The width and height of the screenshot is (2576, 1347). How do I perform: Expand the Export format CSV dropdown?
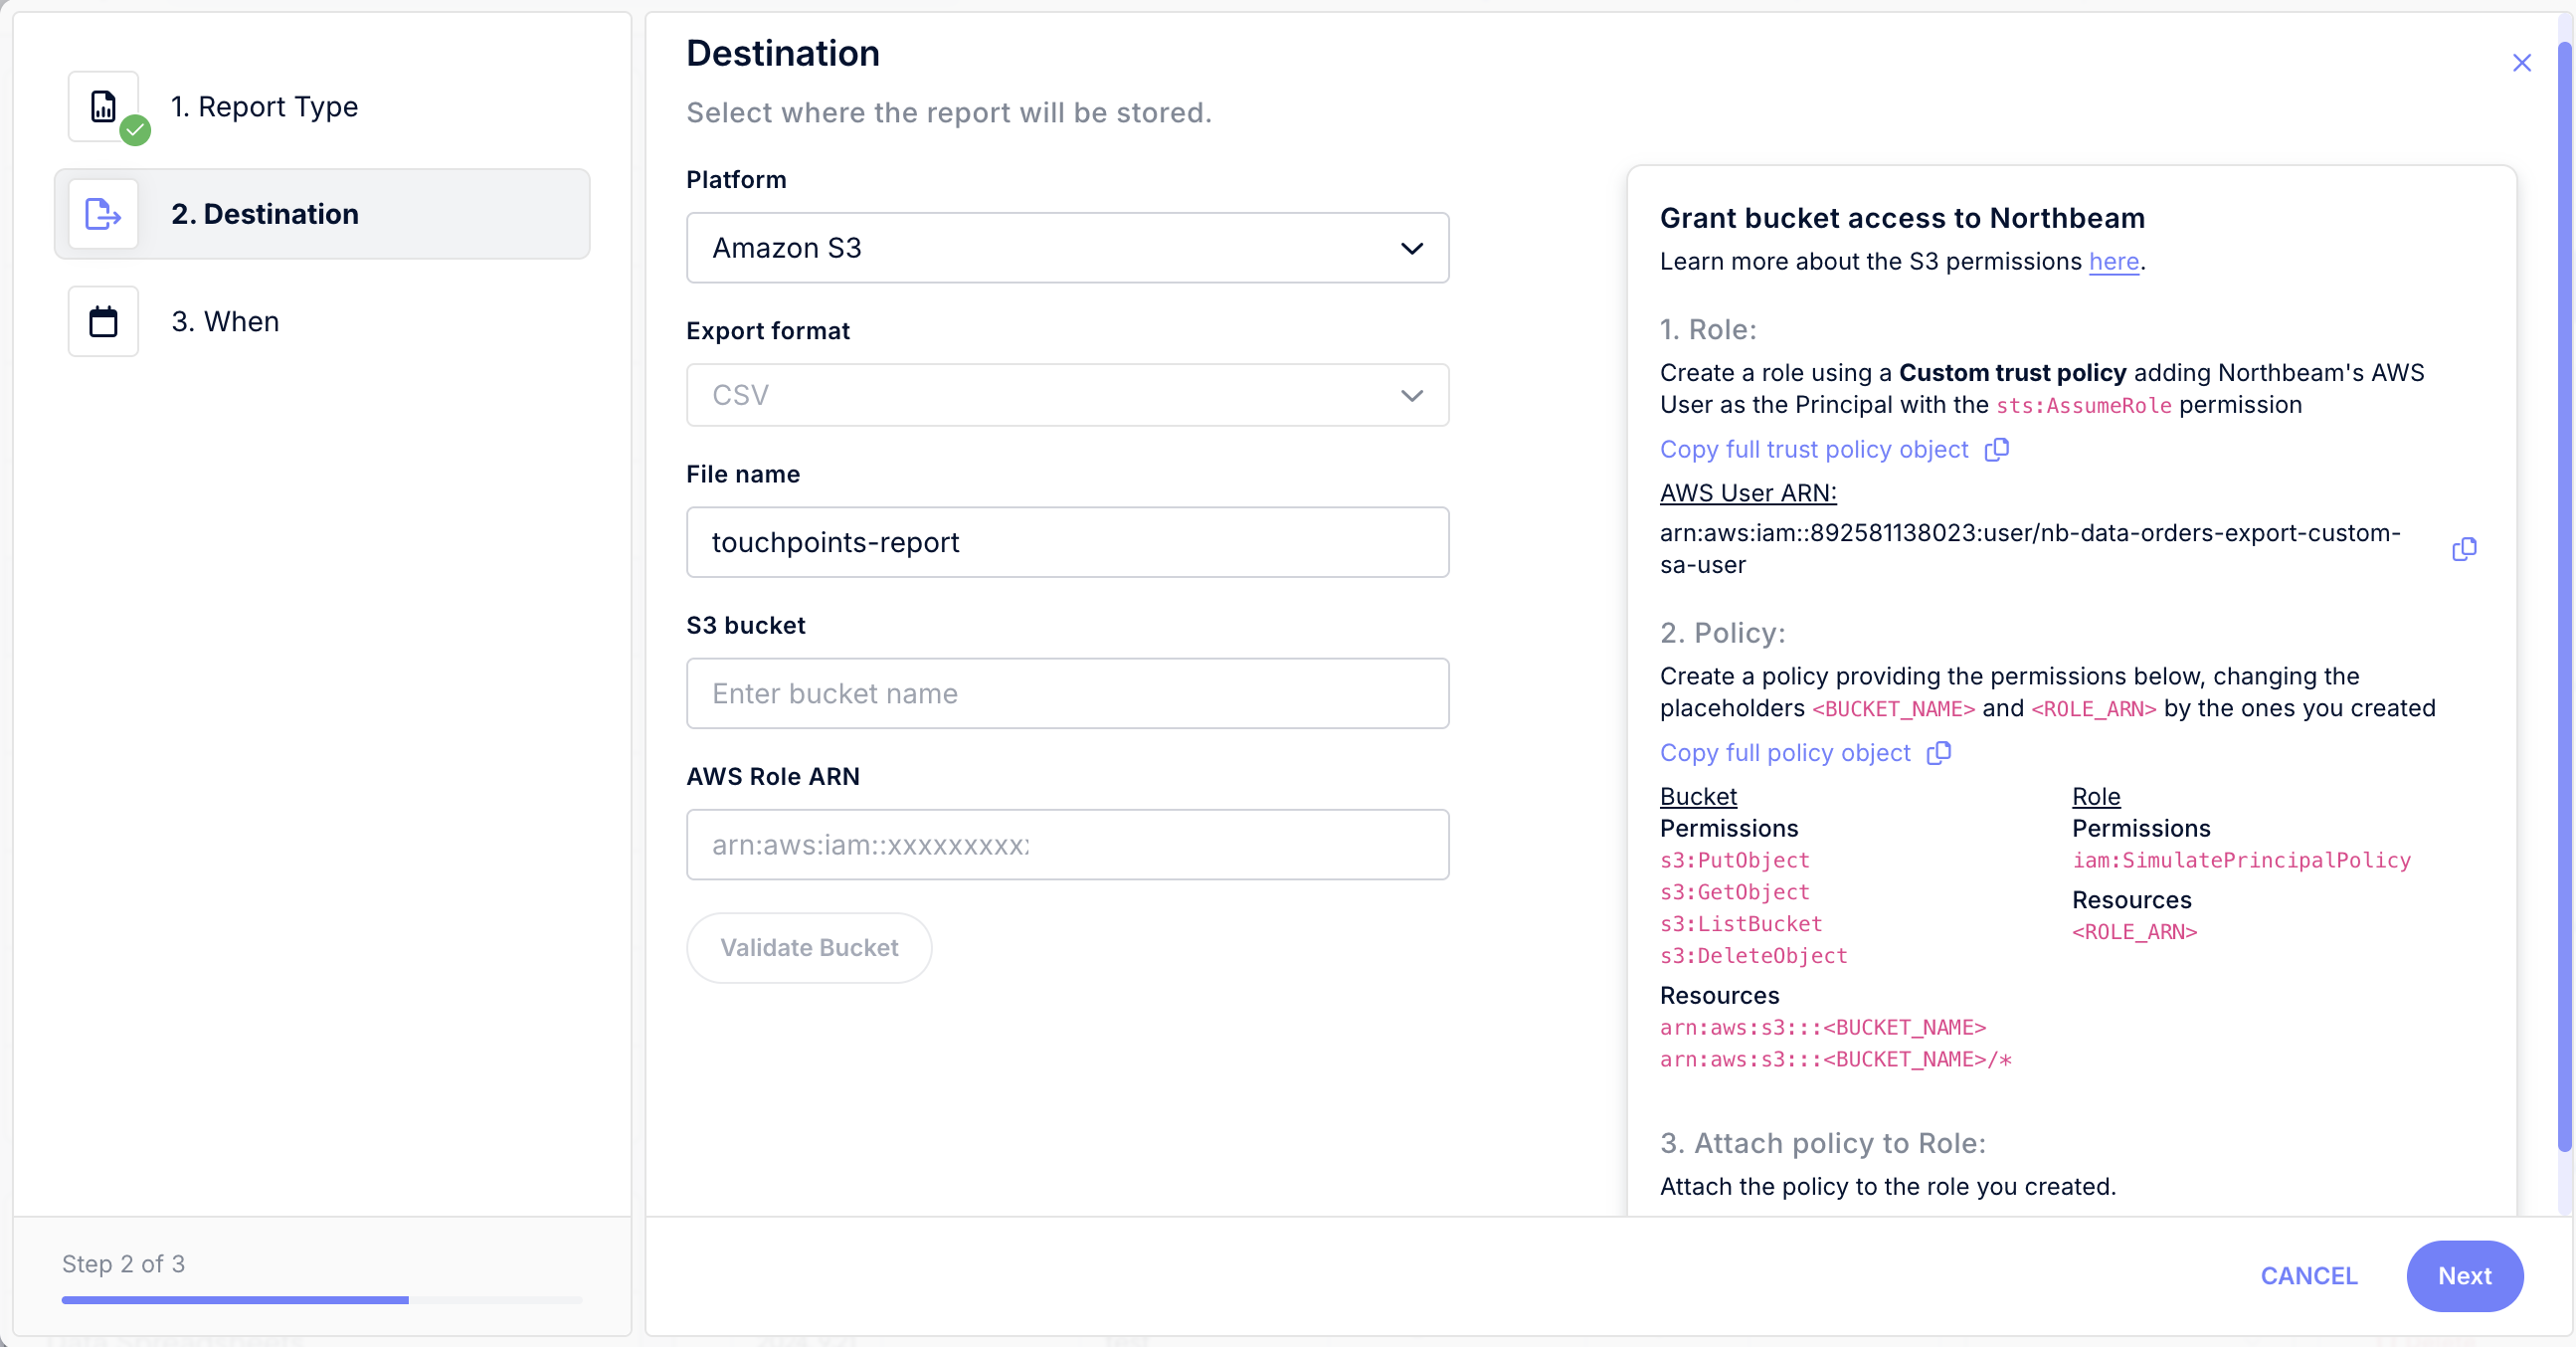[1066, 395]
